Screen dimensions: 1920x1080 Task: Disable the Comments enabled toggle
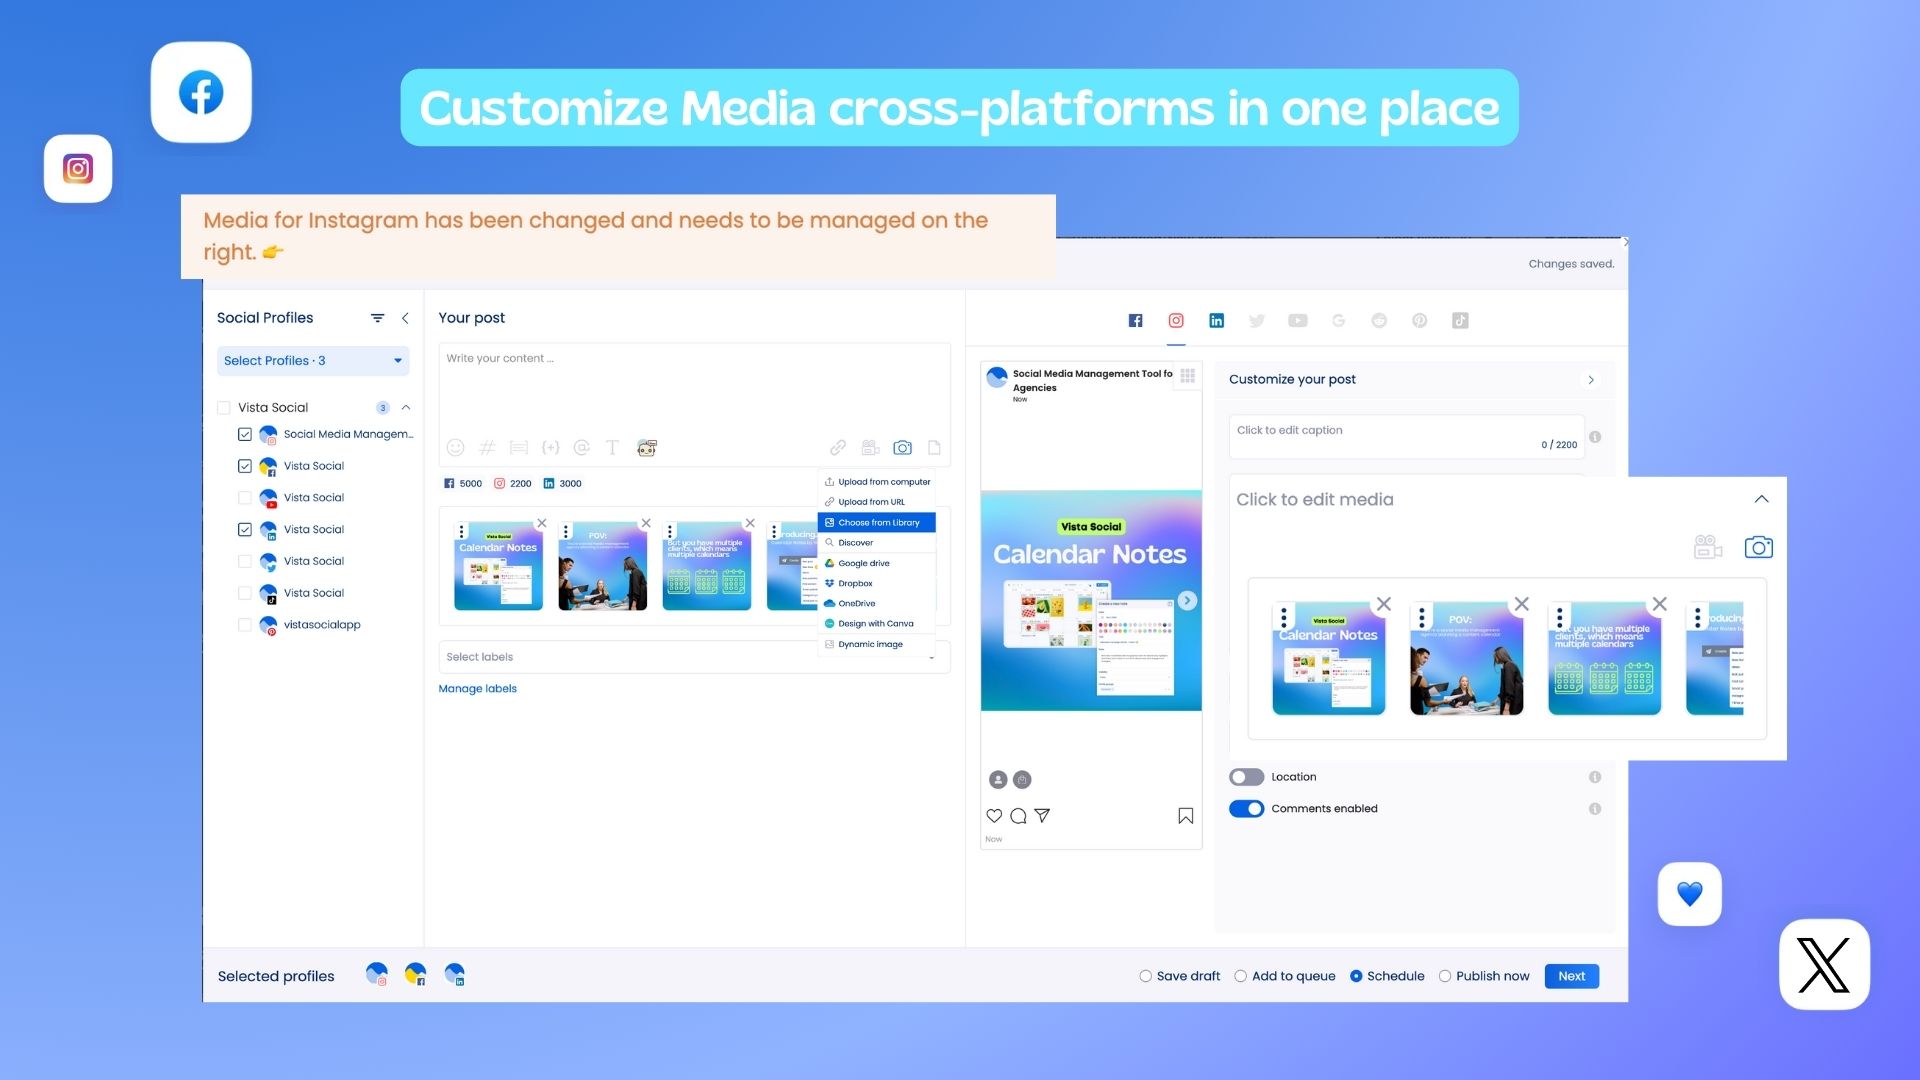1246,808
